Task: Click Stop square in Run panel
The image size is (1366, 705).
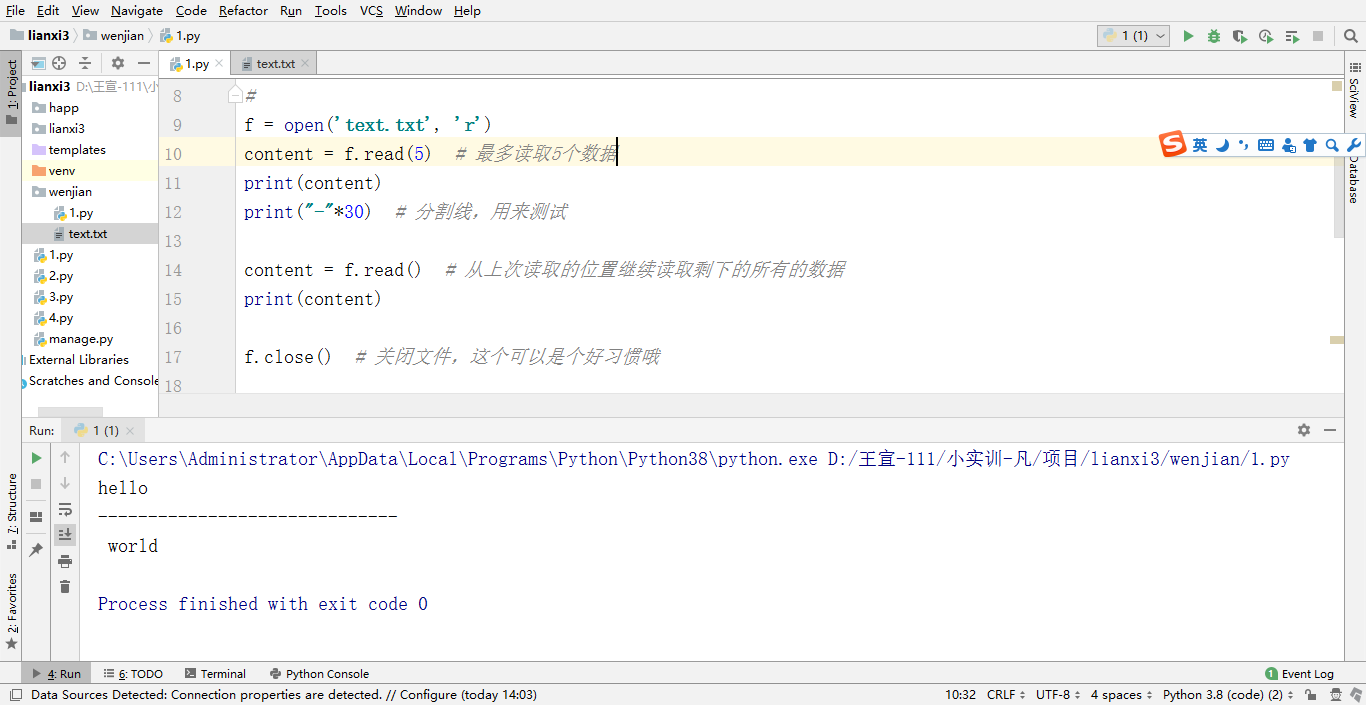Action: coord(36,484)
